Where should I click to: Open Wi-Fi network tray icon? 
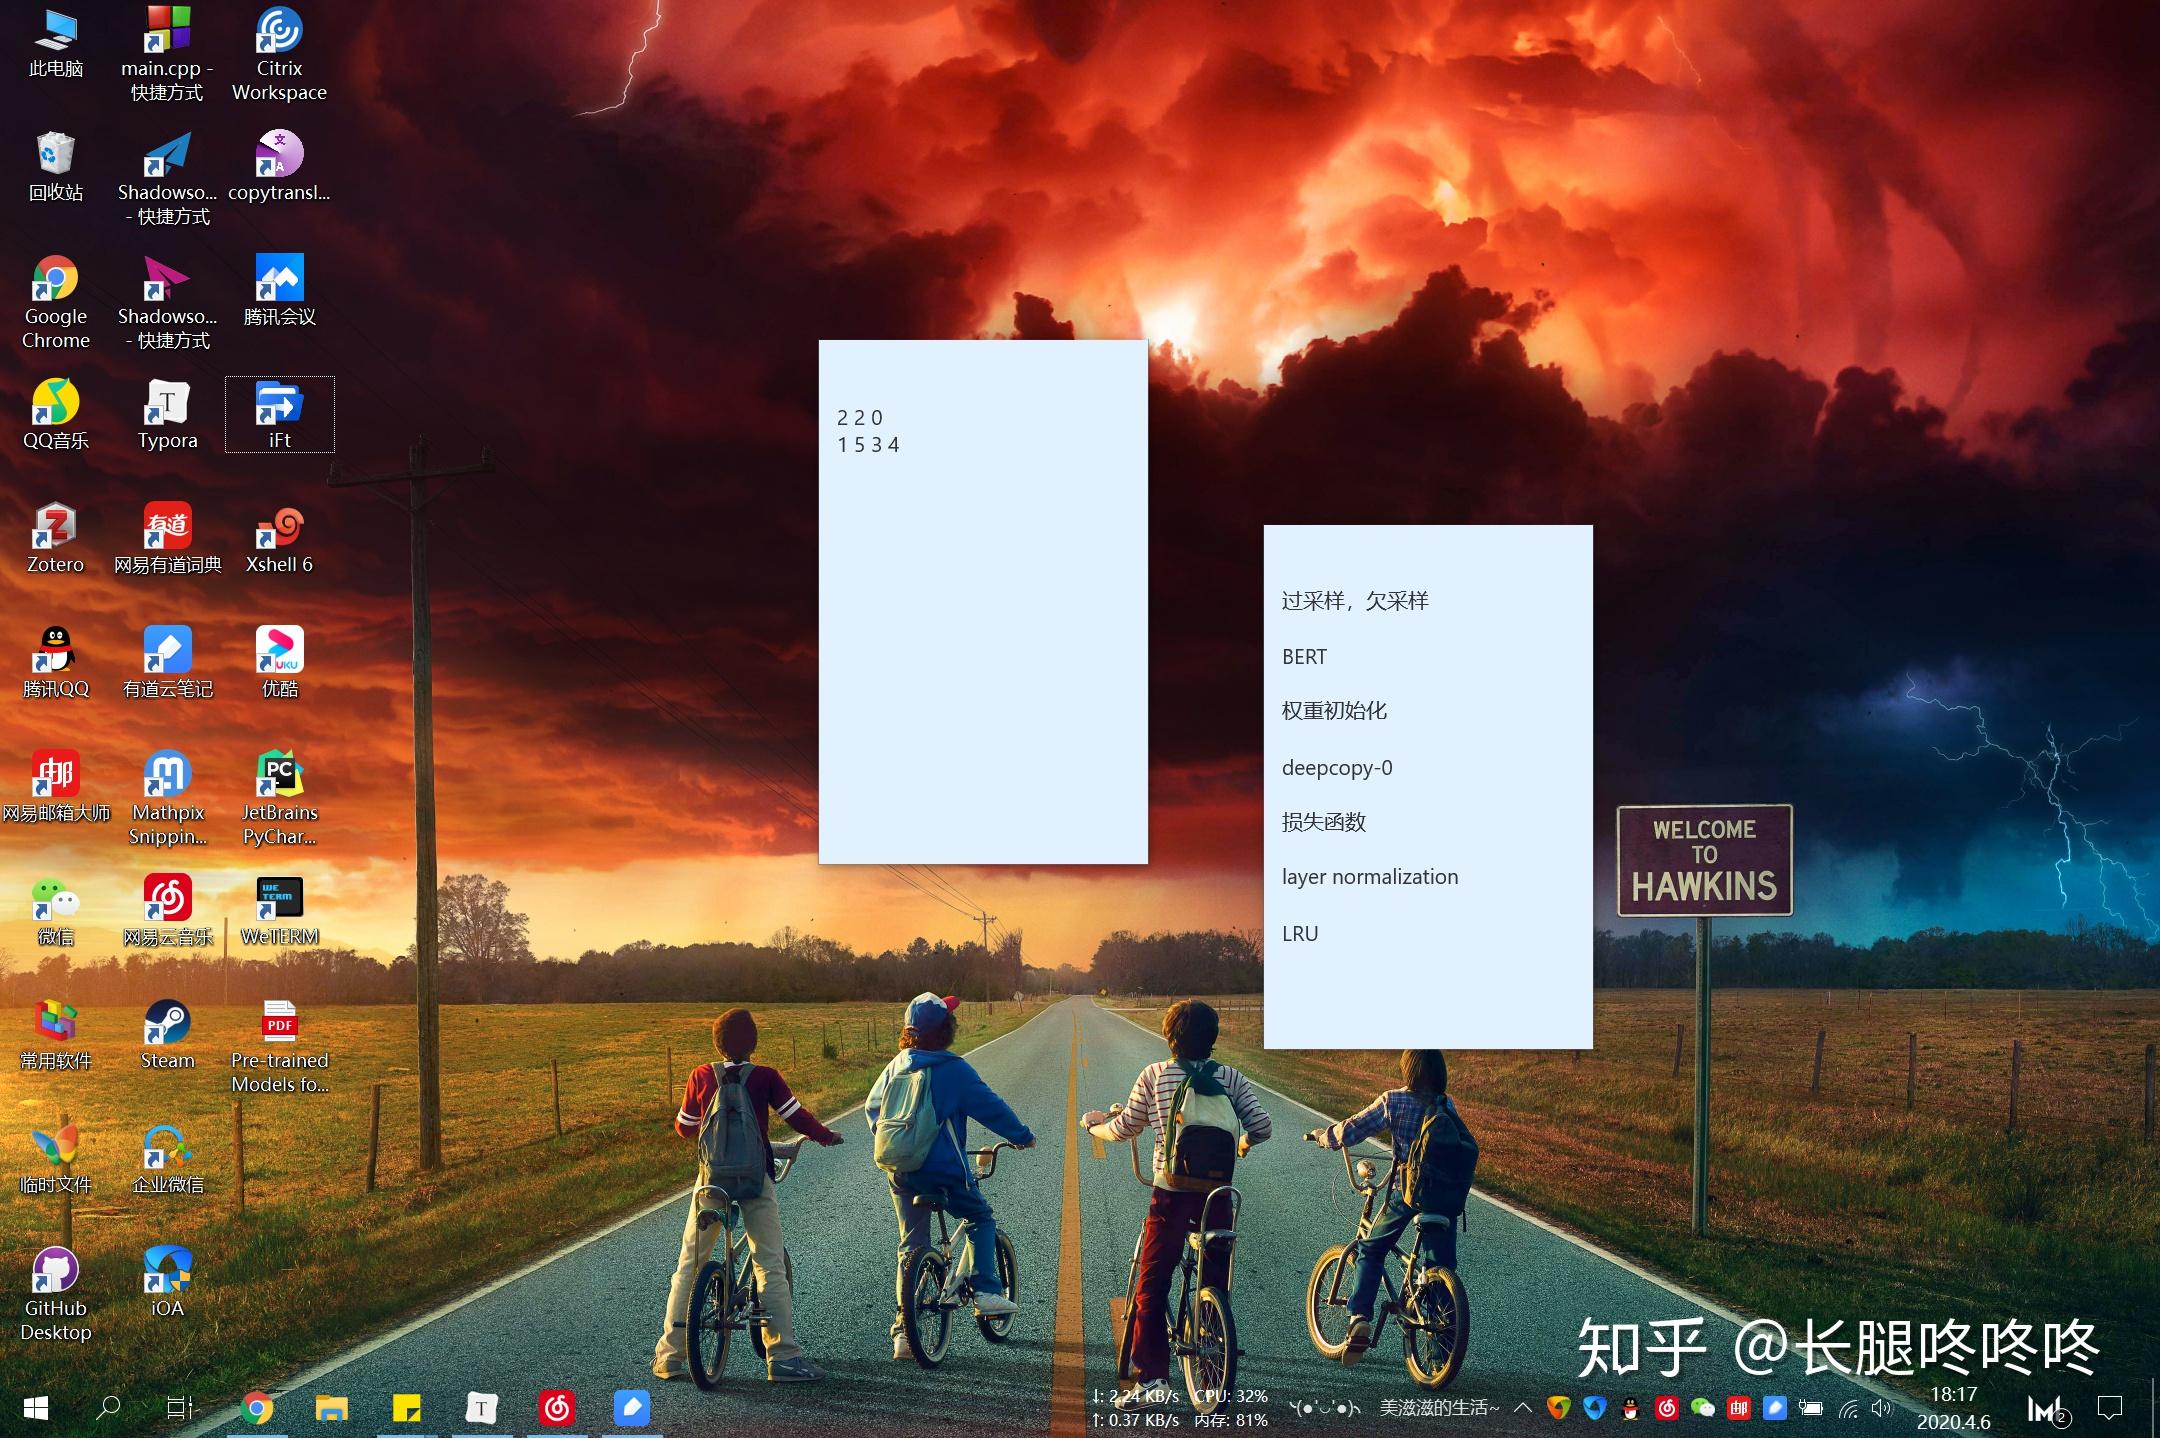(x=1848, y=1408)
